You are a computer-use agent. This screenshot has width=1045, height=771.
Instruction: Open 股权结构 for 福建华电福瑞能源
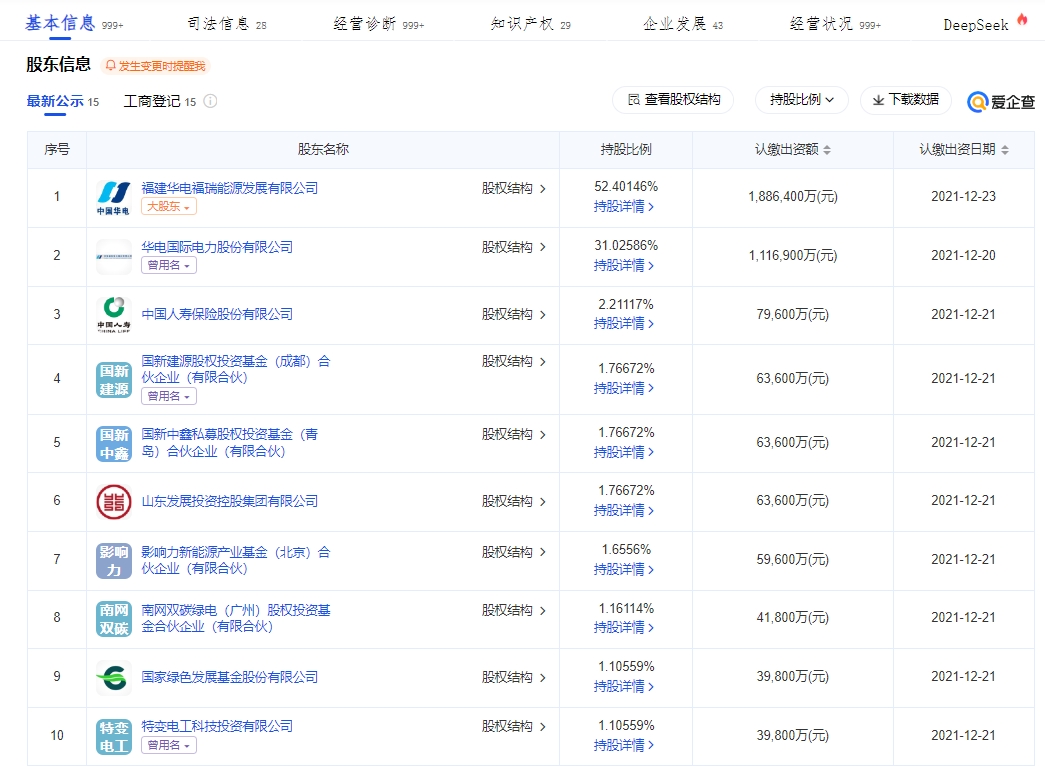tap(513, 189)
